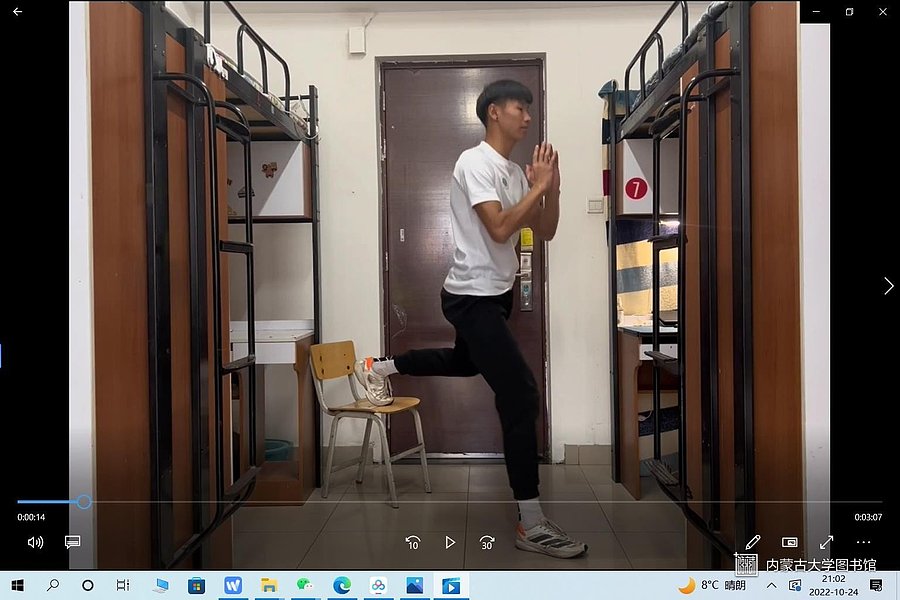Open Task View
This screenshot has height=600, width=900.
coord(123,585)
